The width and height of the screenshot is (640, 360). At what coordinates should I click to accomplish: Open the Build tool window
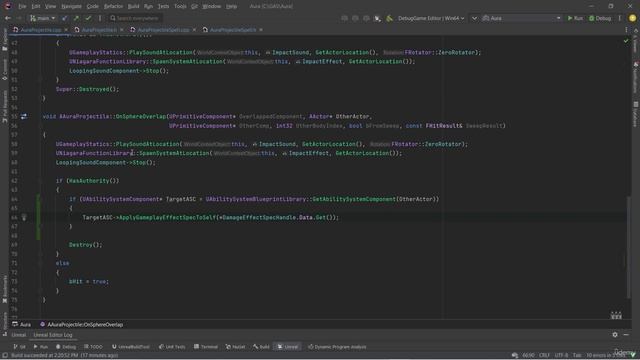pos(261,347)
